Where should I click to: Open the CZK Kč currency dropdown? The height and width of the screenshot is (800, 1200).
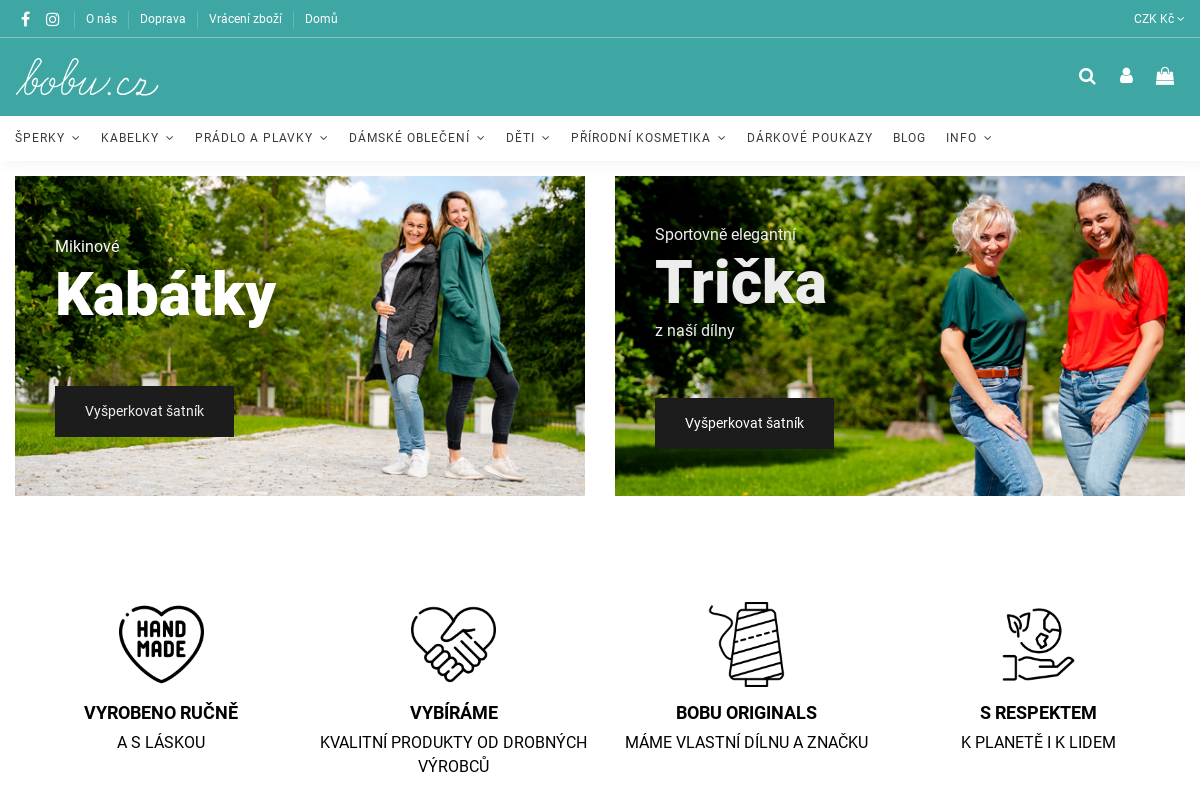coord(1159,19)
